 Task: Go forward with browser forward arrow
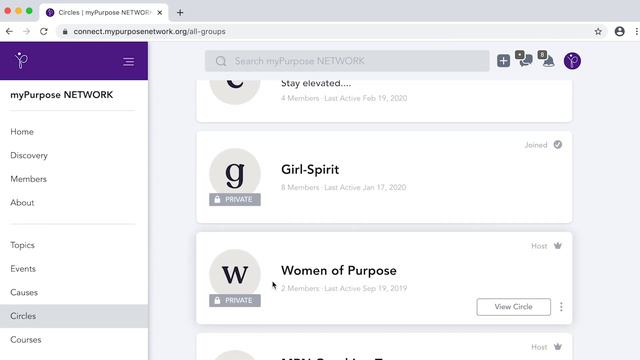(x=27, y=31)
